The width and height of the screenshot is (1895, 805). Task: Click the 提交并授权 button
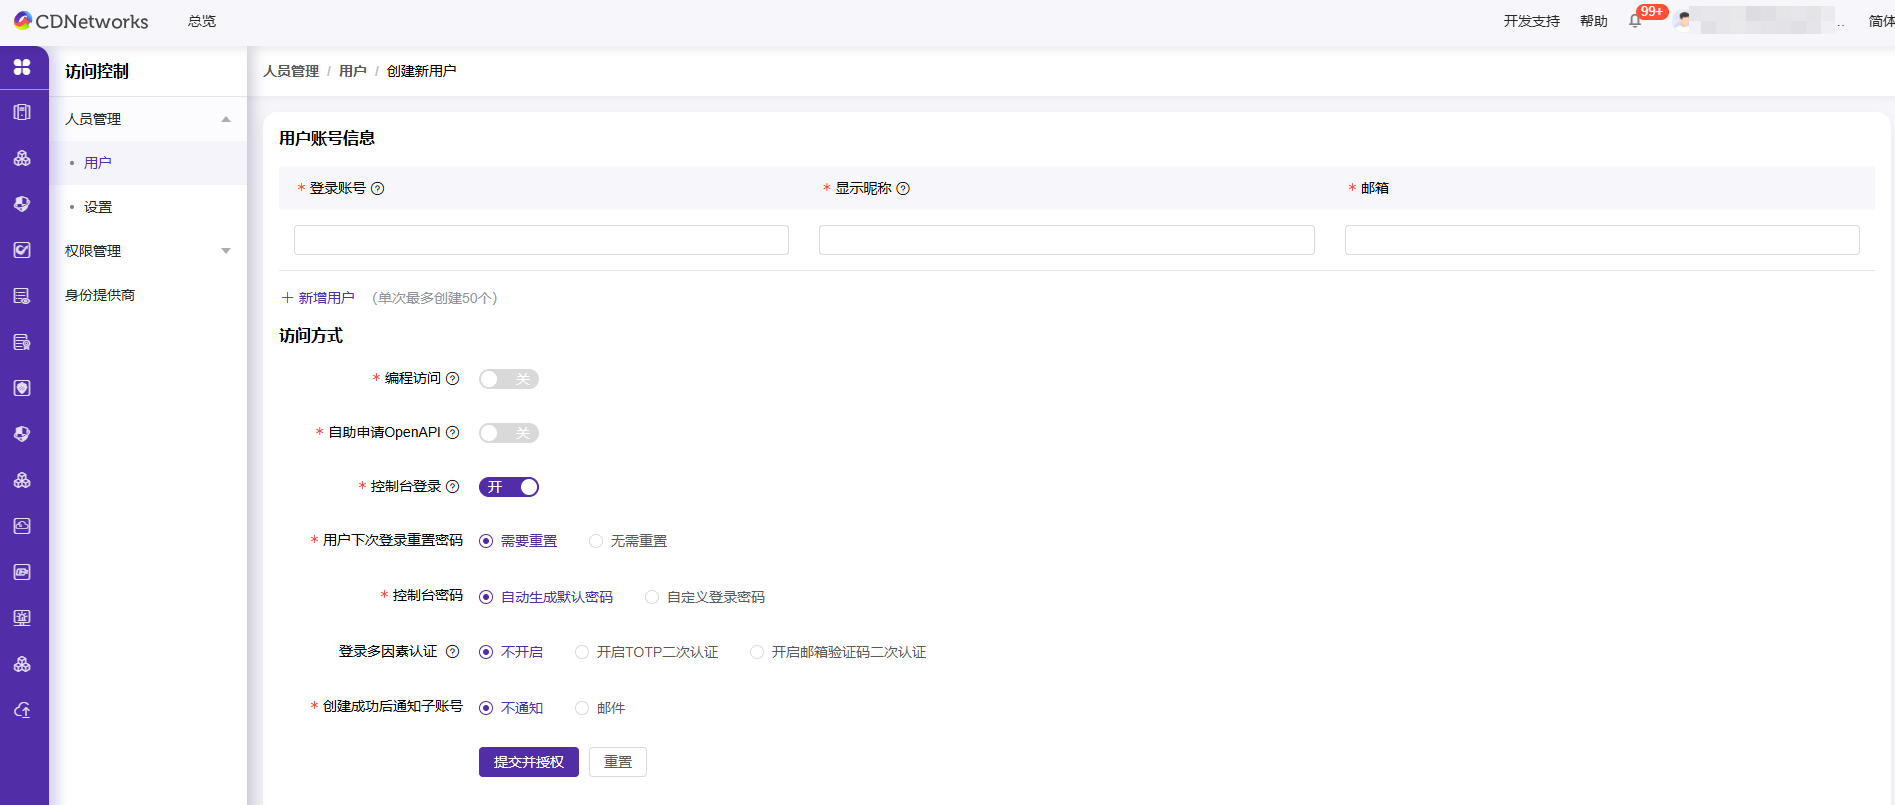point(529,762)
